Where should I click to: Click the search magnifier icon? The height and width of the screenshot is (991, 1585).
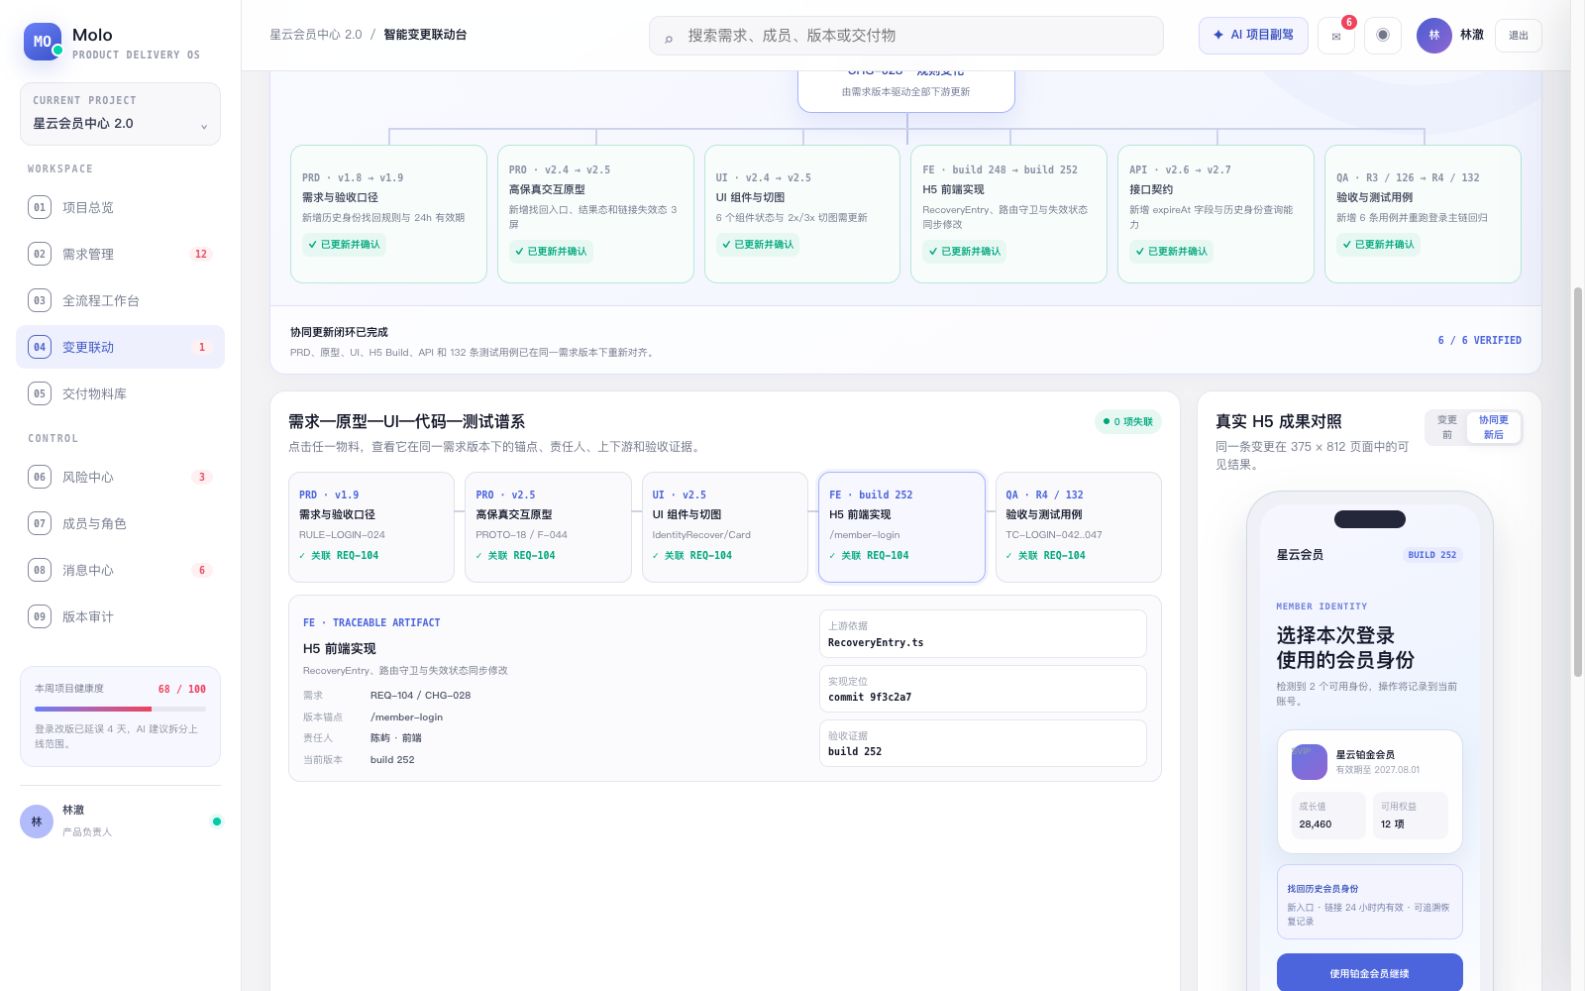pos(668,39)
